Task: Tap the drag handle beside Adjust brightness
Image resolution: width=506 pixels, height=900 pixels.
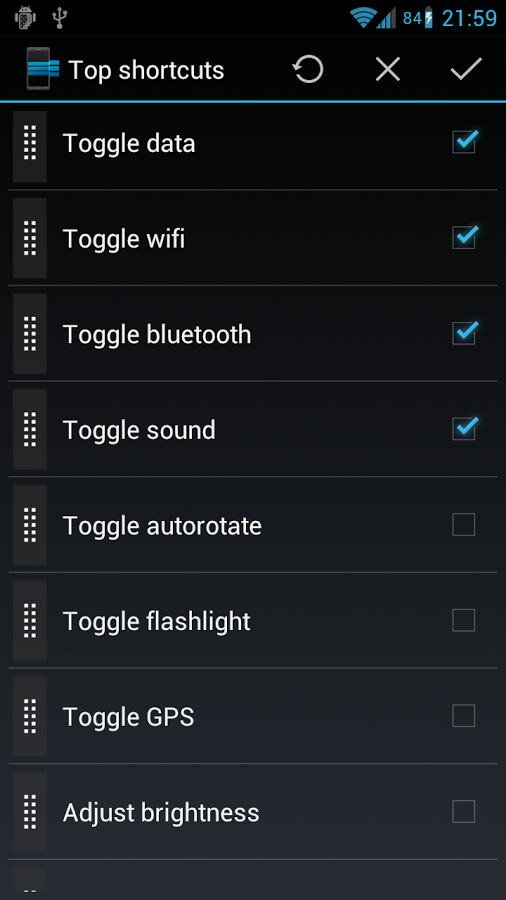Action: pyautogui.click(x=30, y=812)
